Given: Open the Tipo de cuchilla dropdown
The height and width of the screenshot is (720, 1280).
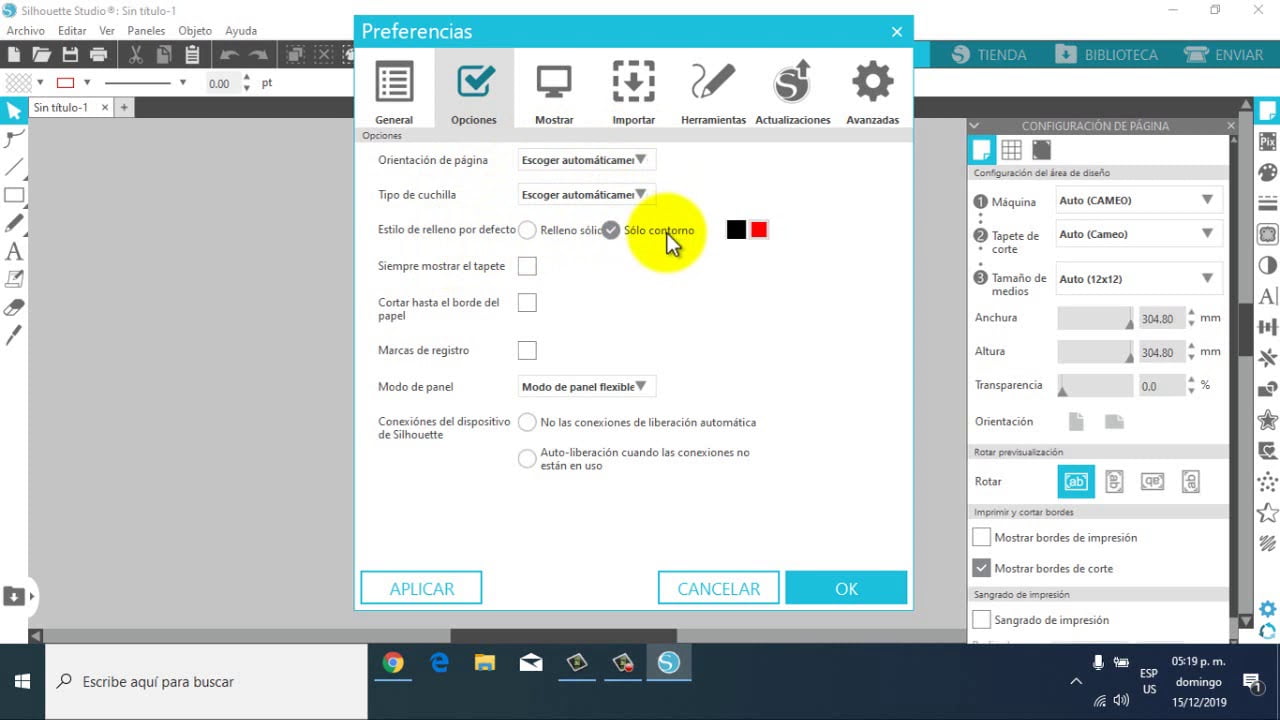Looking at the screenshot, I should (x=586, y=195).
